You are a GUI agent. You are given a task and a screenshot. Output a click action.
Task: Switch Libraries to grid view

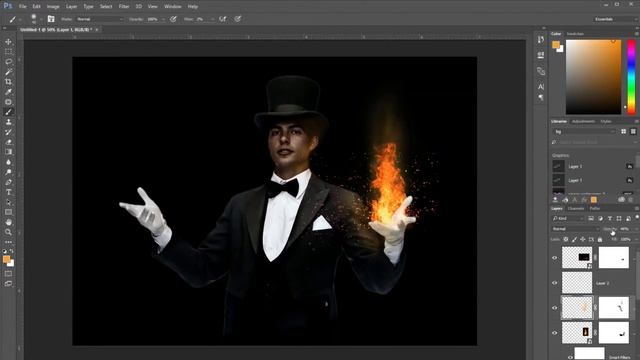pyautogui.click(x=623, y=131)
